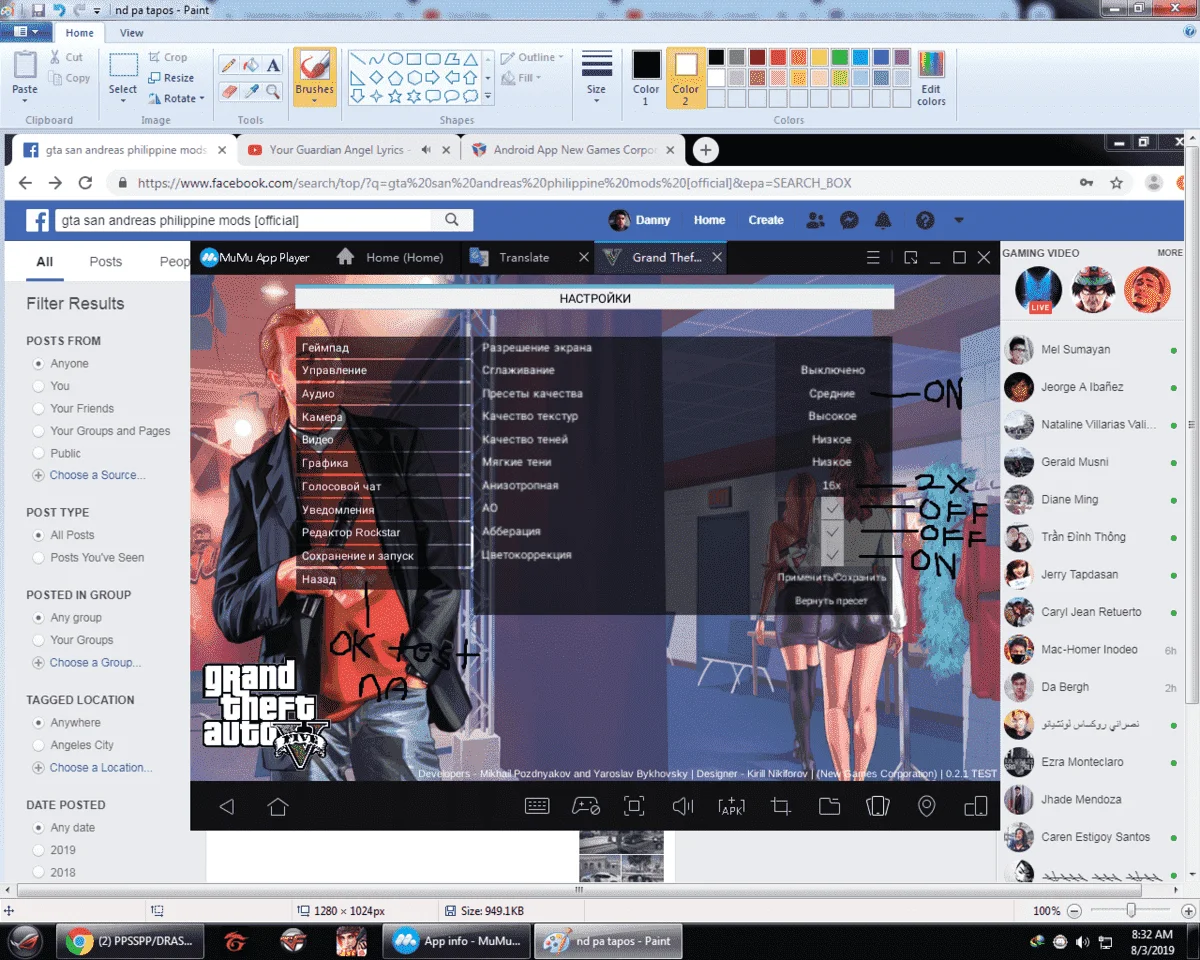Copy the current selection

[69, 78]
